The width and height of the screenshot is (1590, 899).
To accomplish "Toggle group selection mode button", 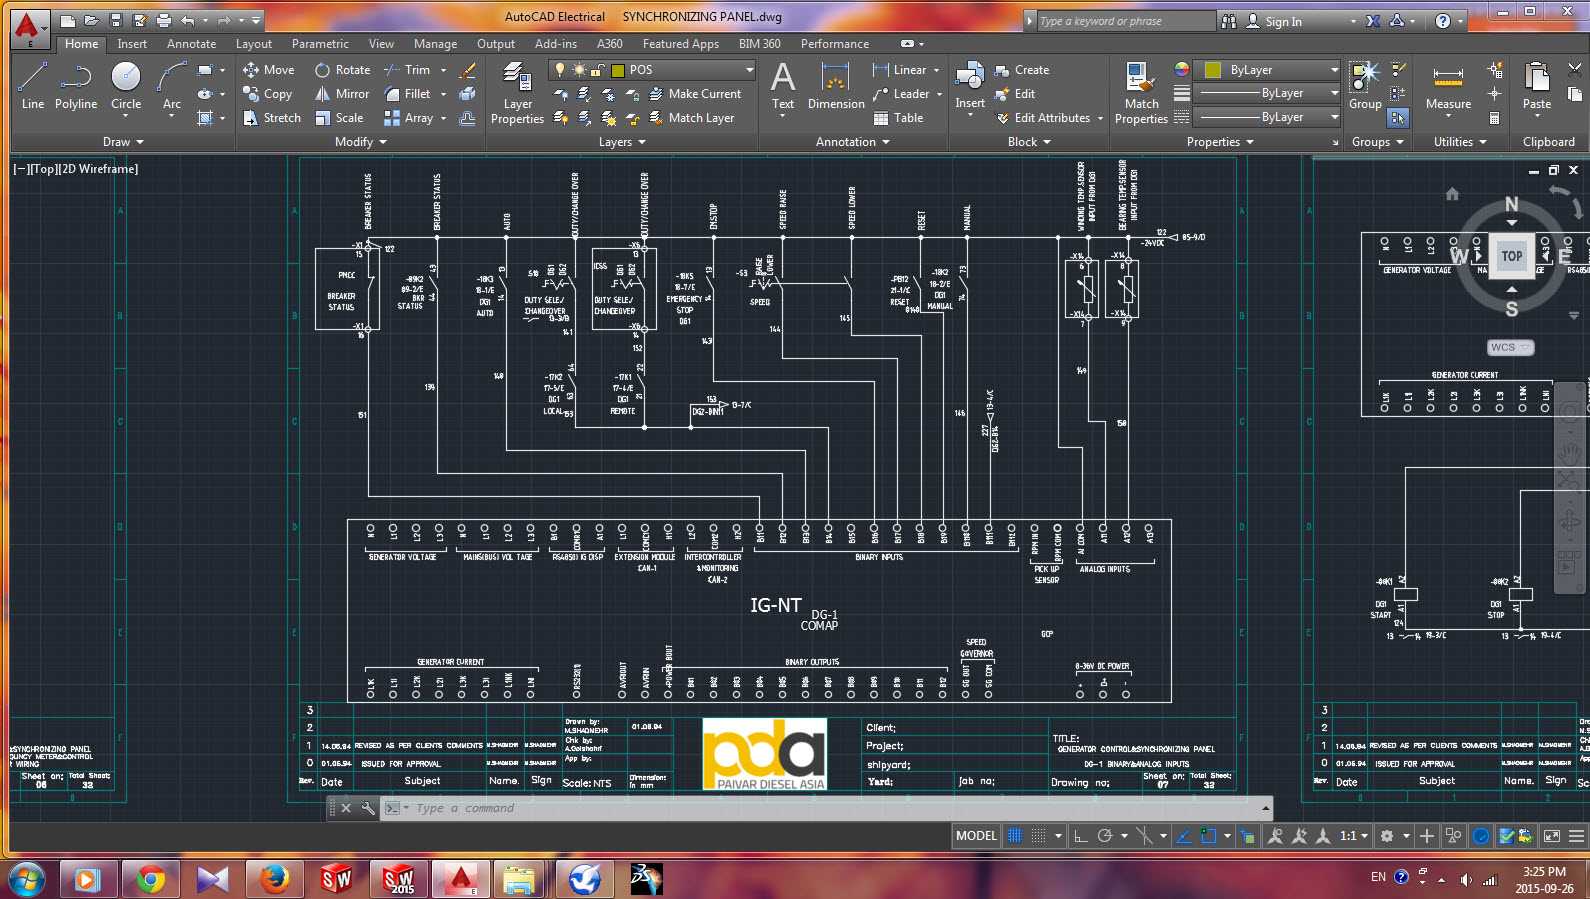I will (x=1398, y=118).
